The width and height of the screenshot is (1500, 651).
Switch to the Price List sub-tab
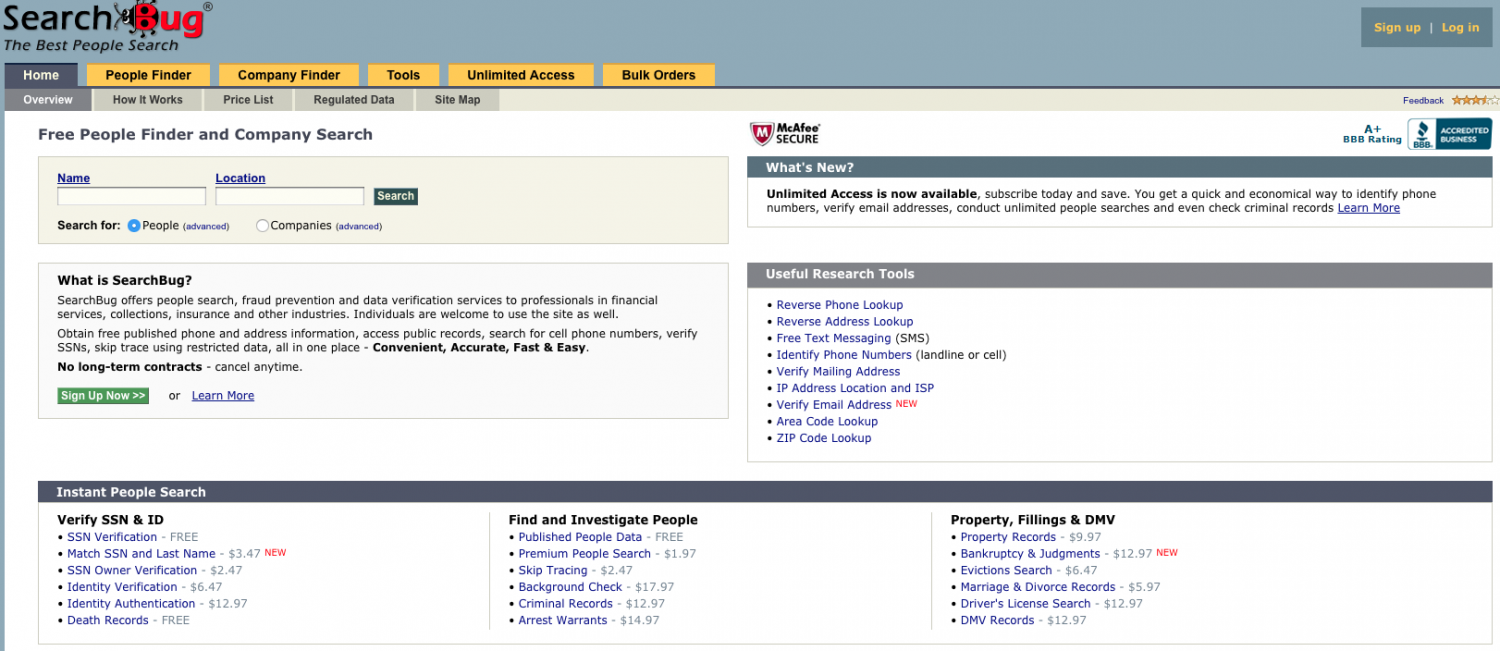(248, 100)
